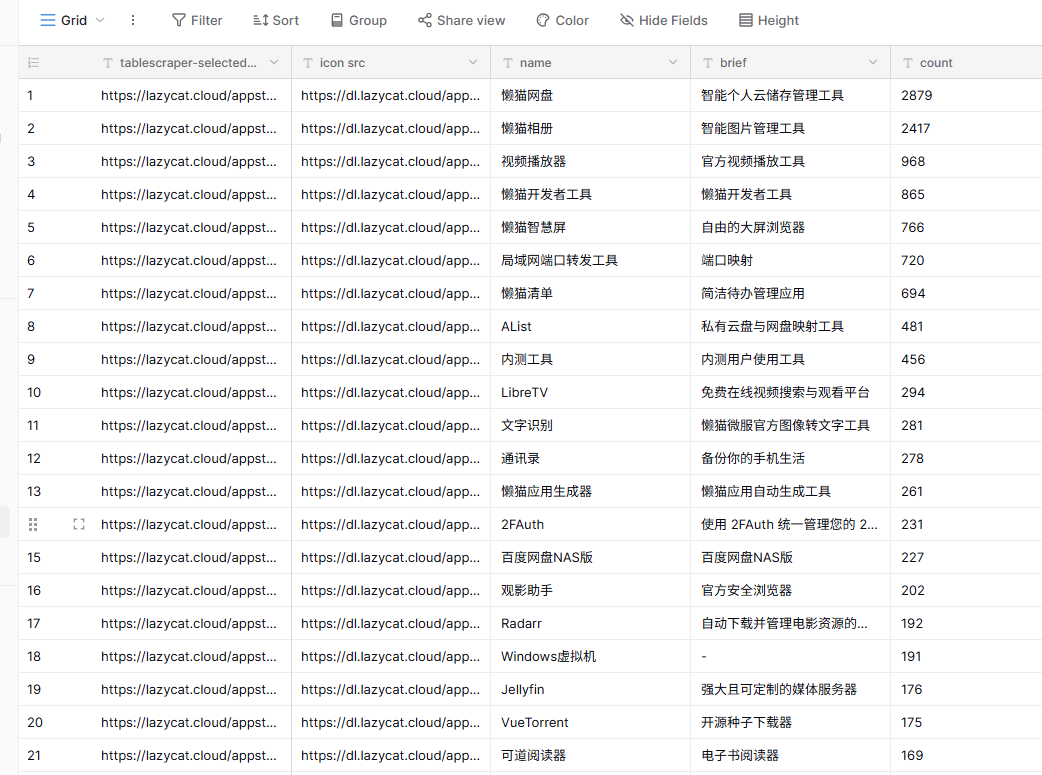Open the lazycat appstore link in row 3
The height and width of the screenshot is (775, 1042).
click(x=189, y=162)
